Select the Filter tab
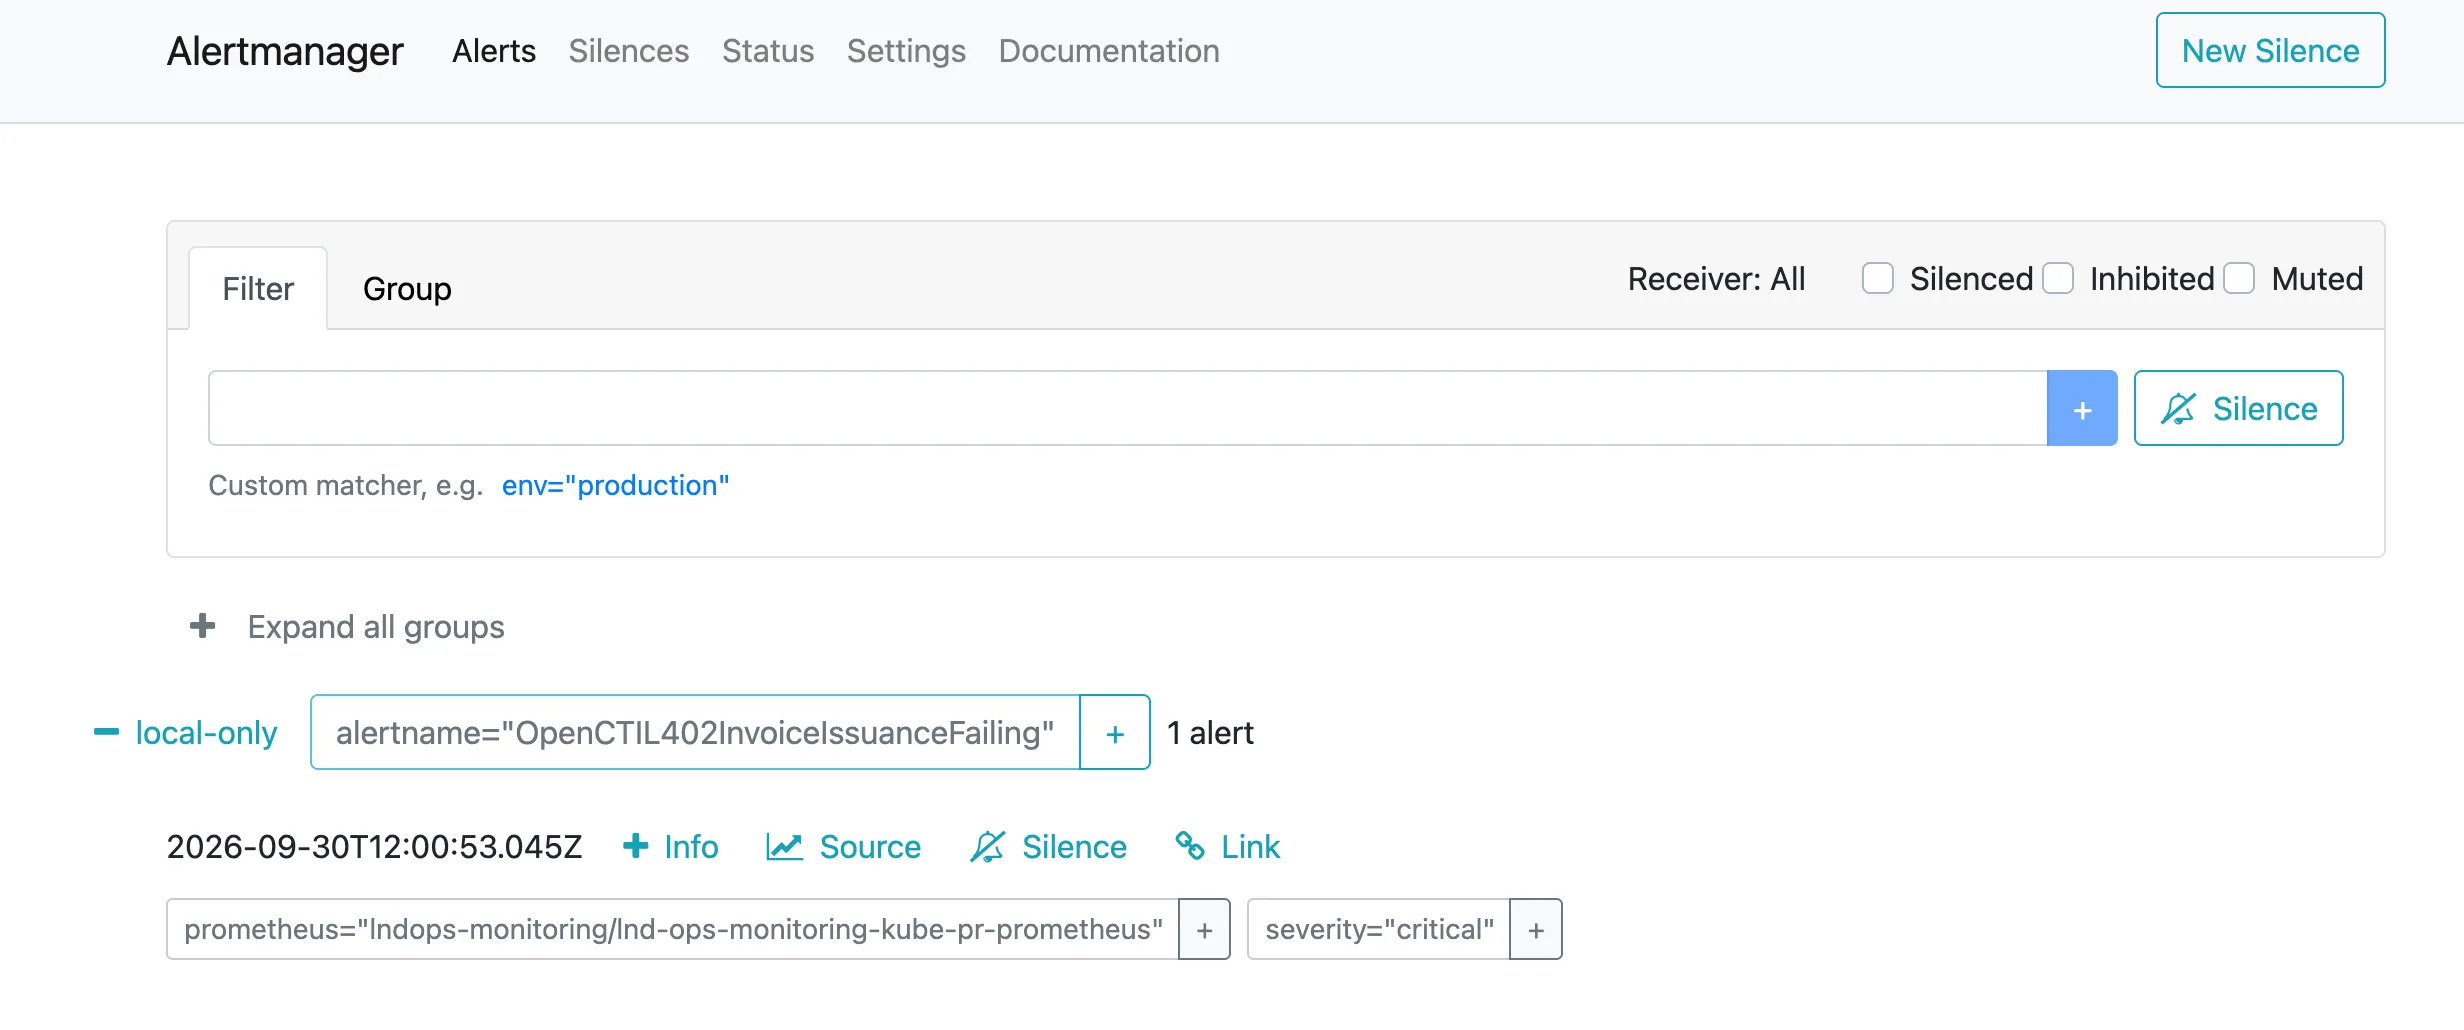 [258, 289]
